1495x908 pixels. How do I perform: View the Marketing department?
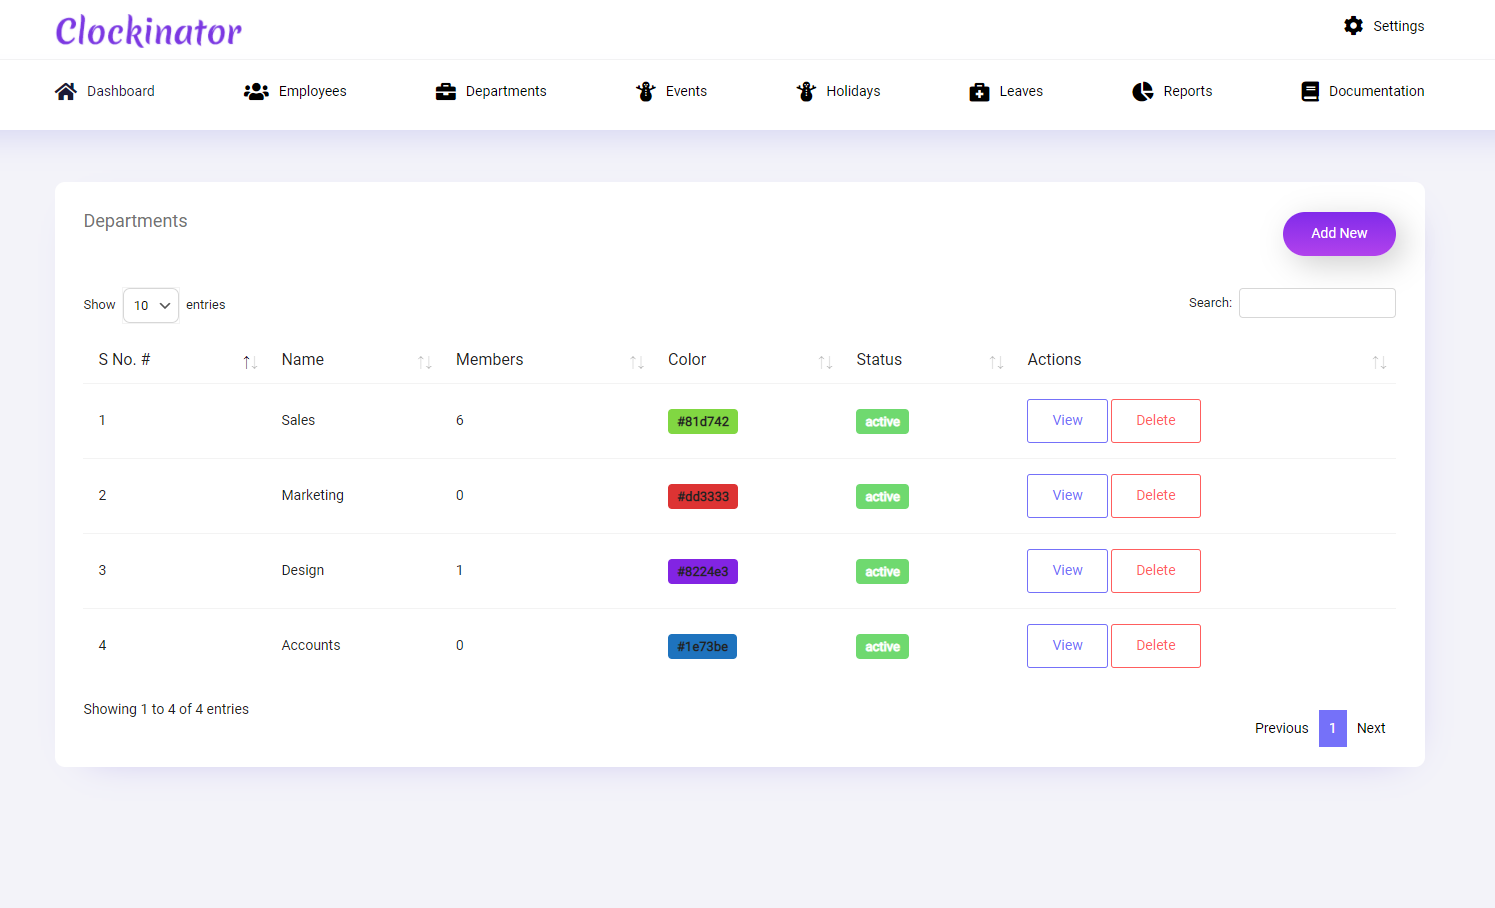click(1067, 496)
